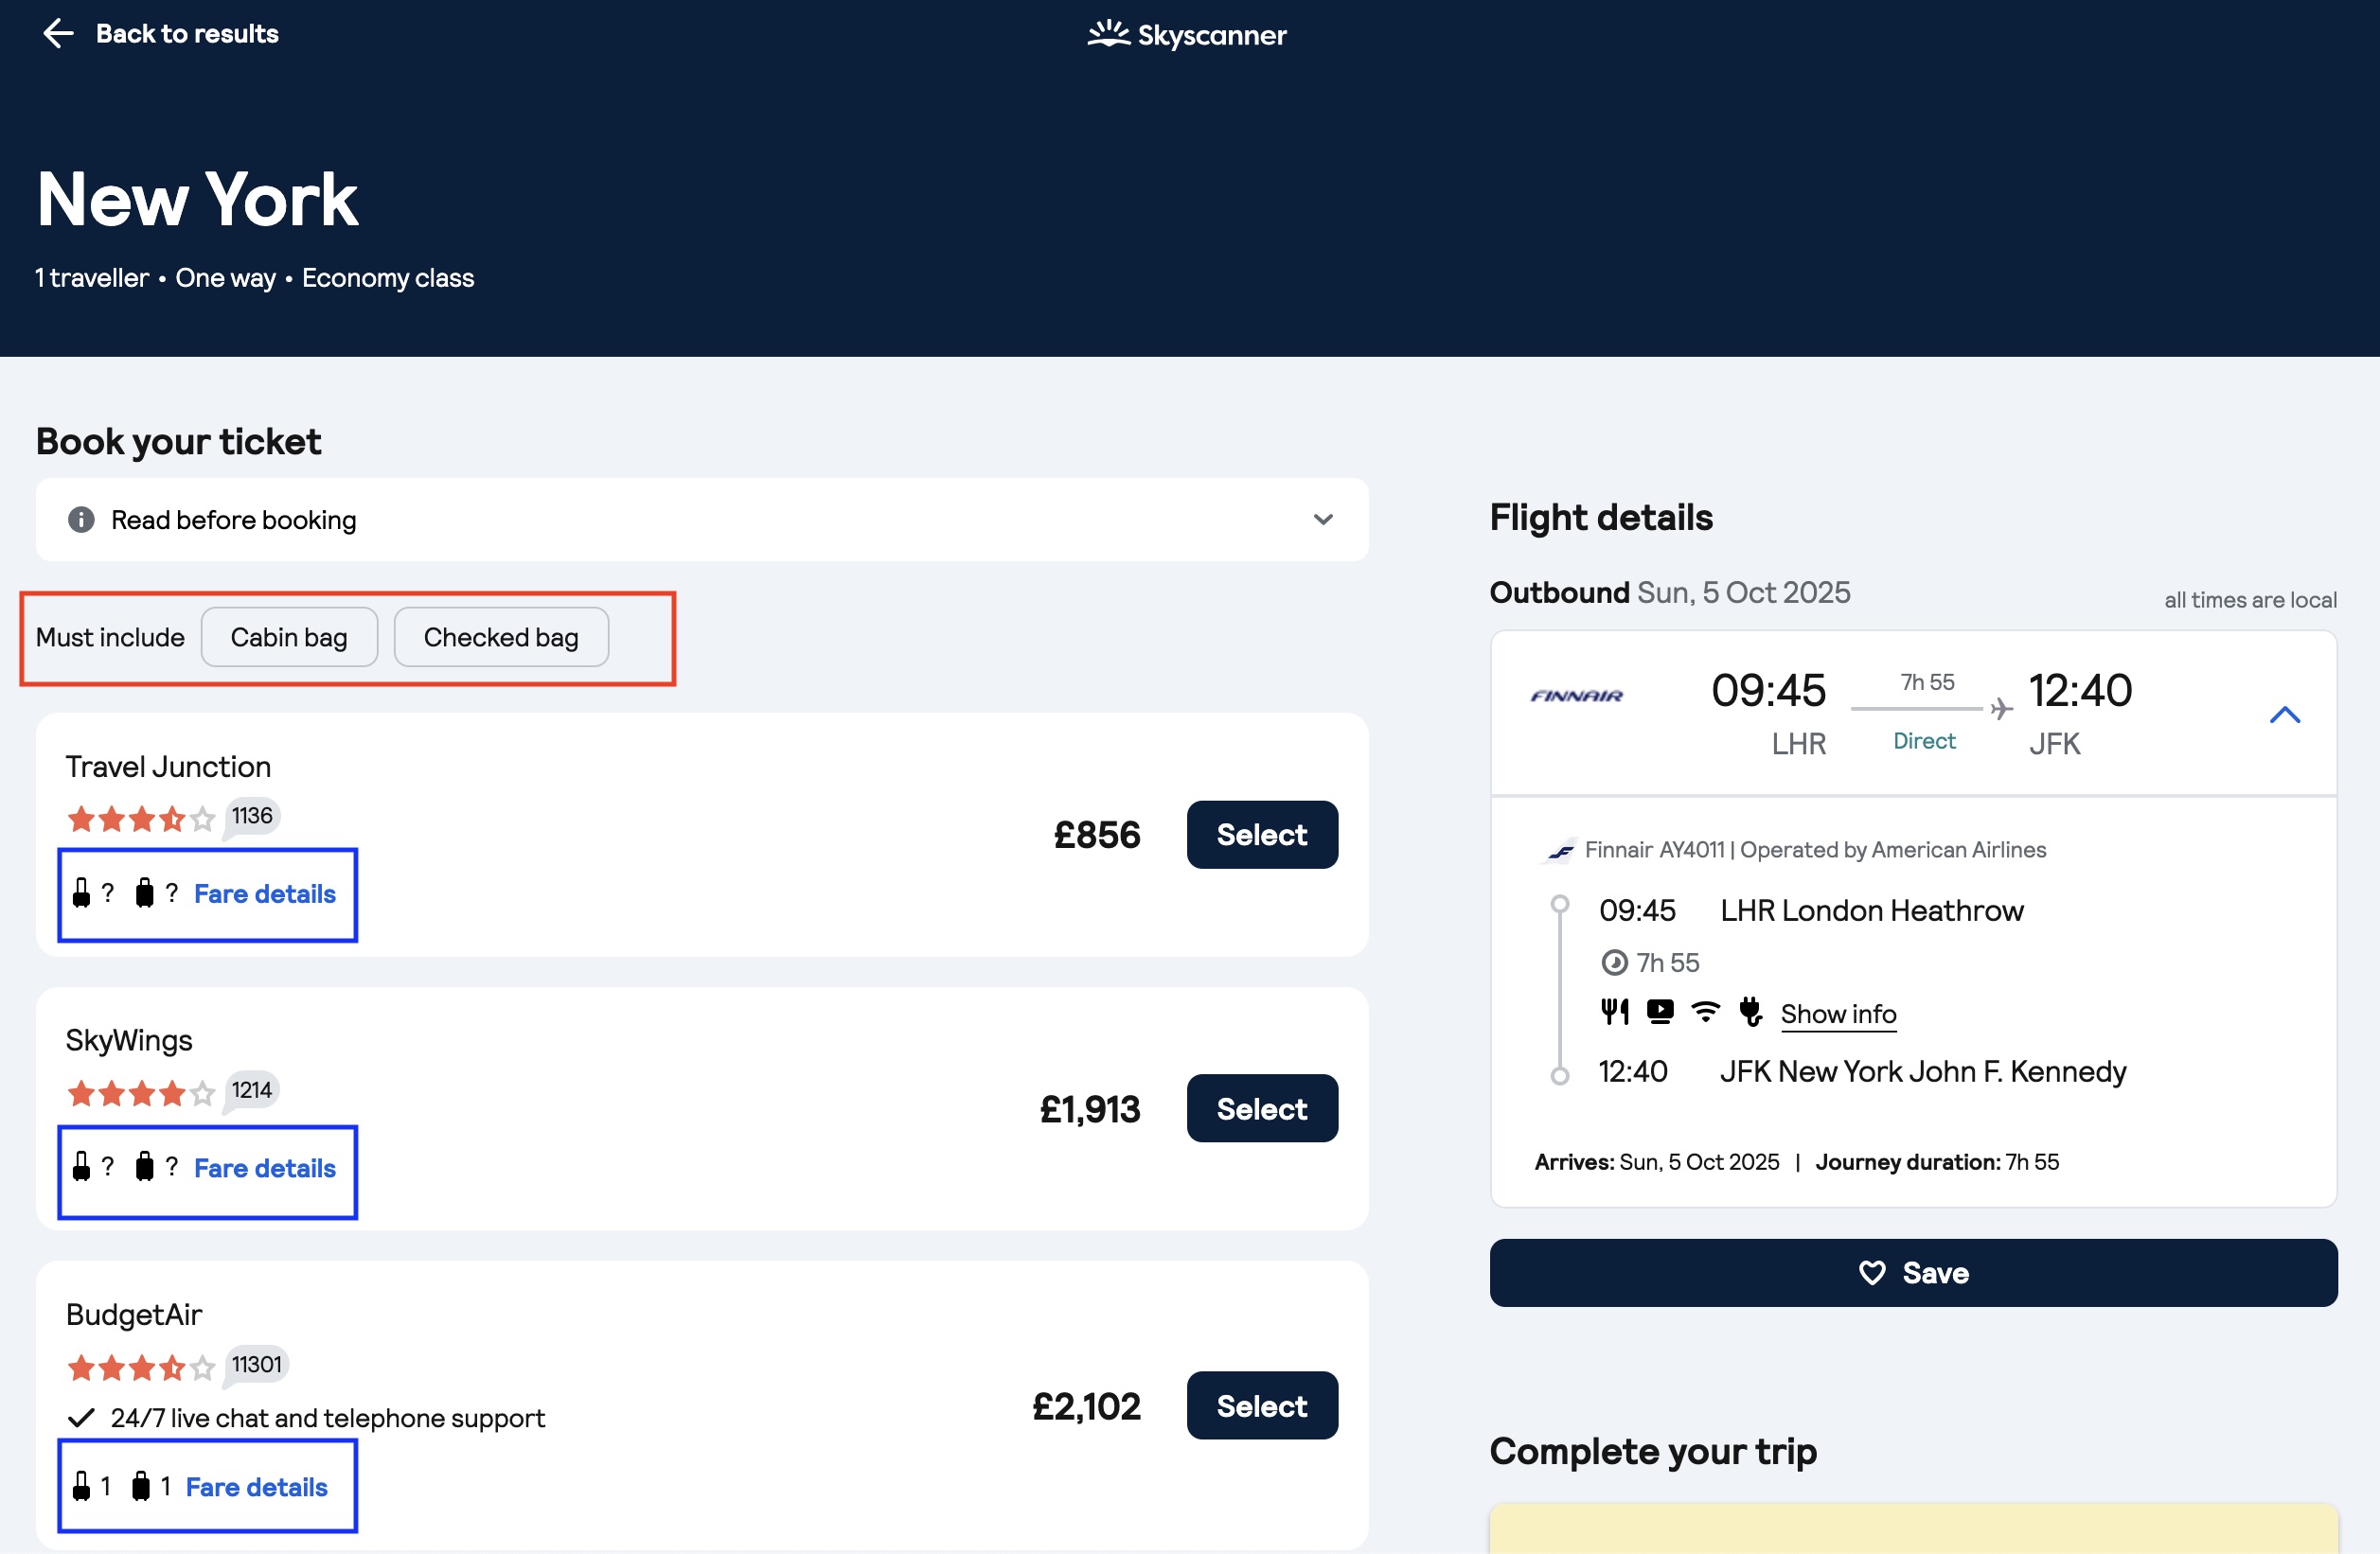Click Travel Junction's cabin bag icon
Viewport: 2380px width, 1554px height.
click(x=82, y=892)
